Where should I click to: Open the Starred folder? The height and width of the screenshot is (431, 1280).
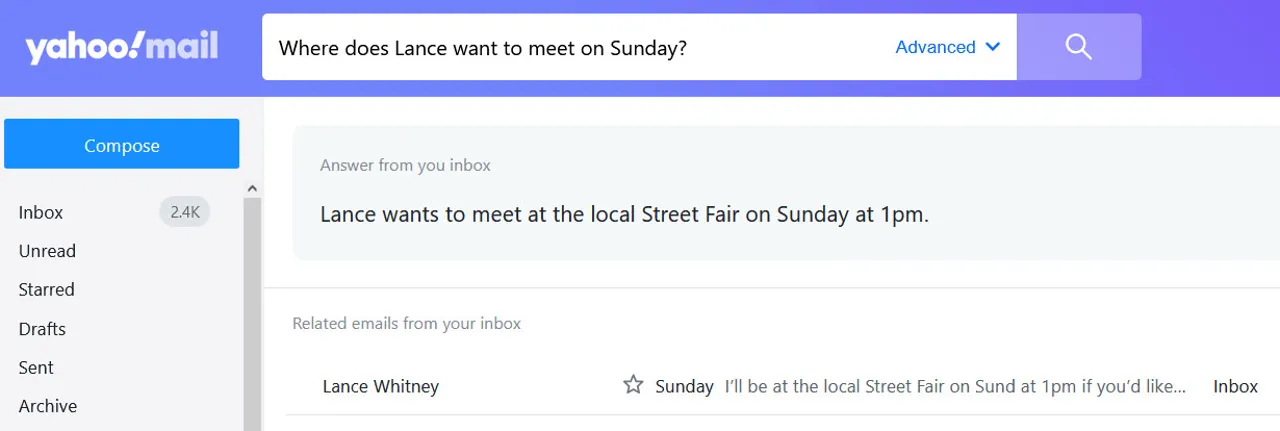pos(46,289)
